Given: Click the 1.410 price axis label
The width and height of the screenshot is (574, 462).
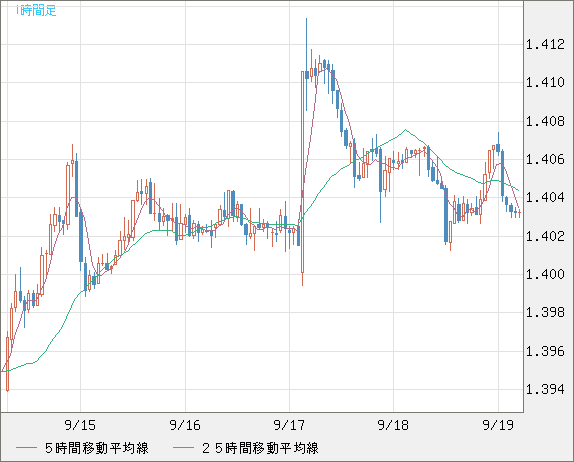Looking at the screenshot, I should [545, 83].
